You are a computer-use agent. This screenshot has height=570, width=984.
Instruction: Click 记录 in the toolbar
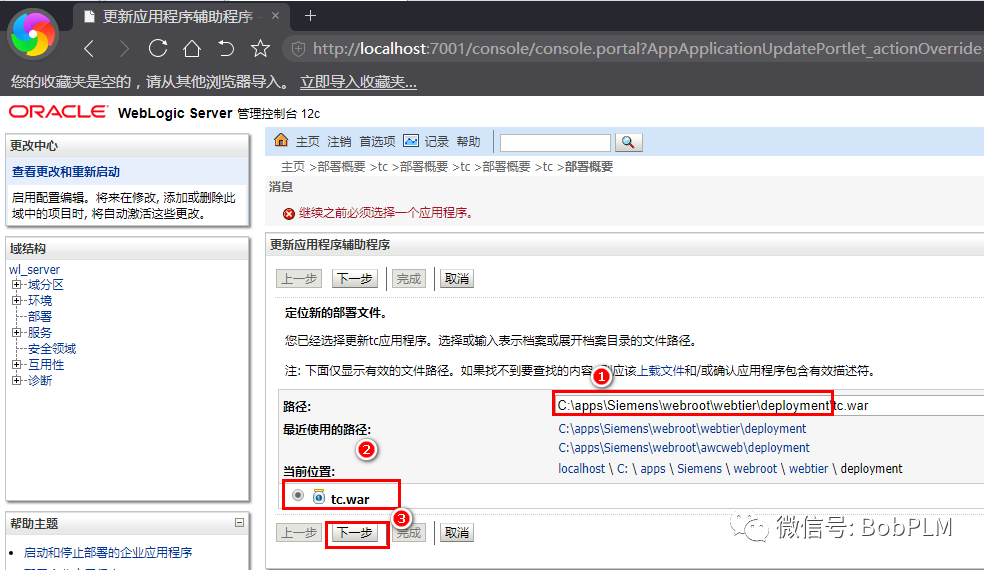pos(437,142)
